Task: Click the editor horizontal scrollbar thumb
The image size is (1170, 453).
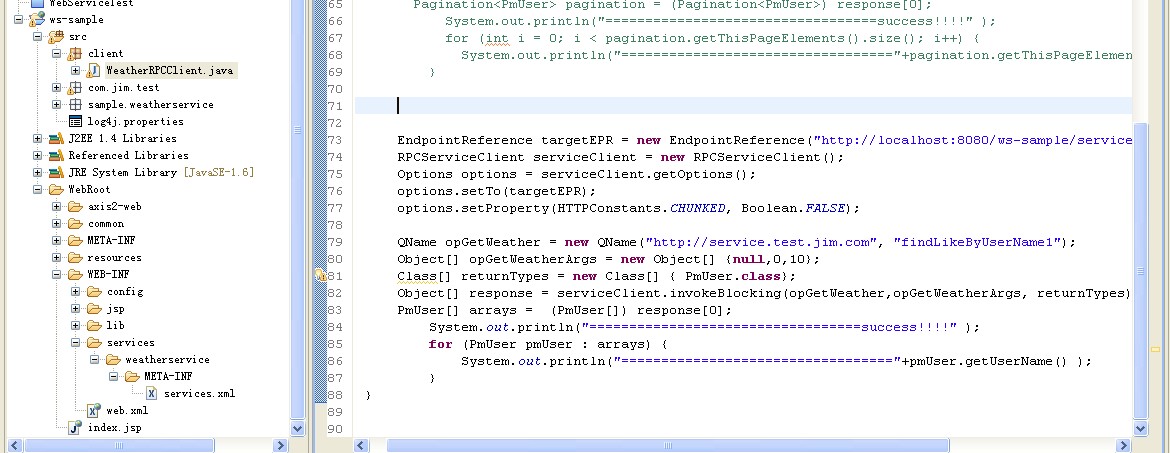Action: point(668,446)
